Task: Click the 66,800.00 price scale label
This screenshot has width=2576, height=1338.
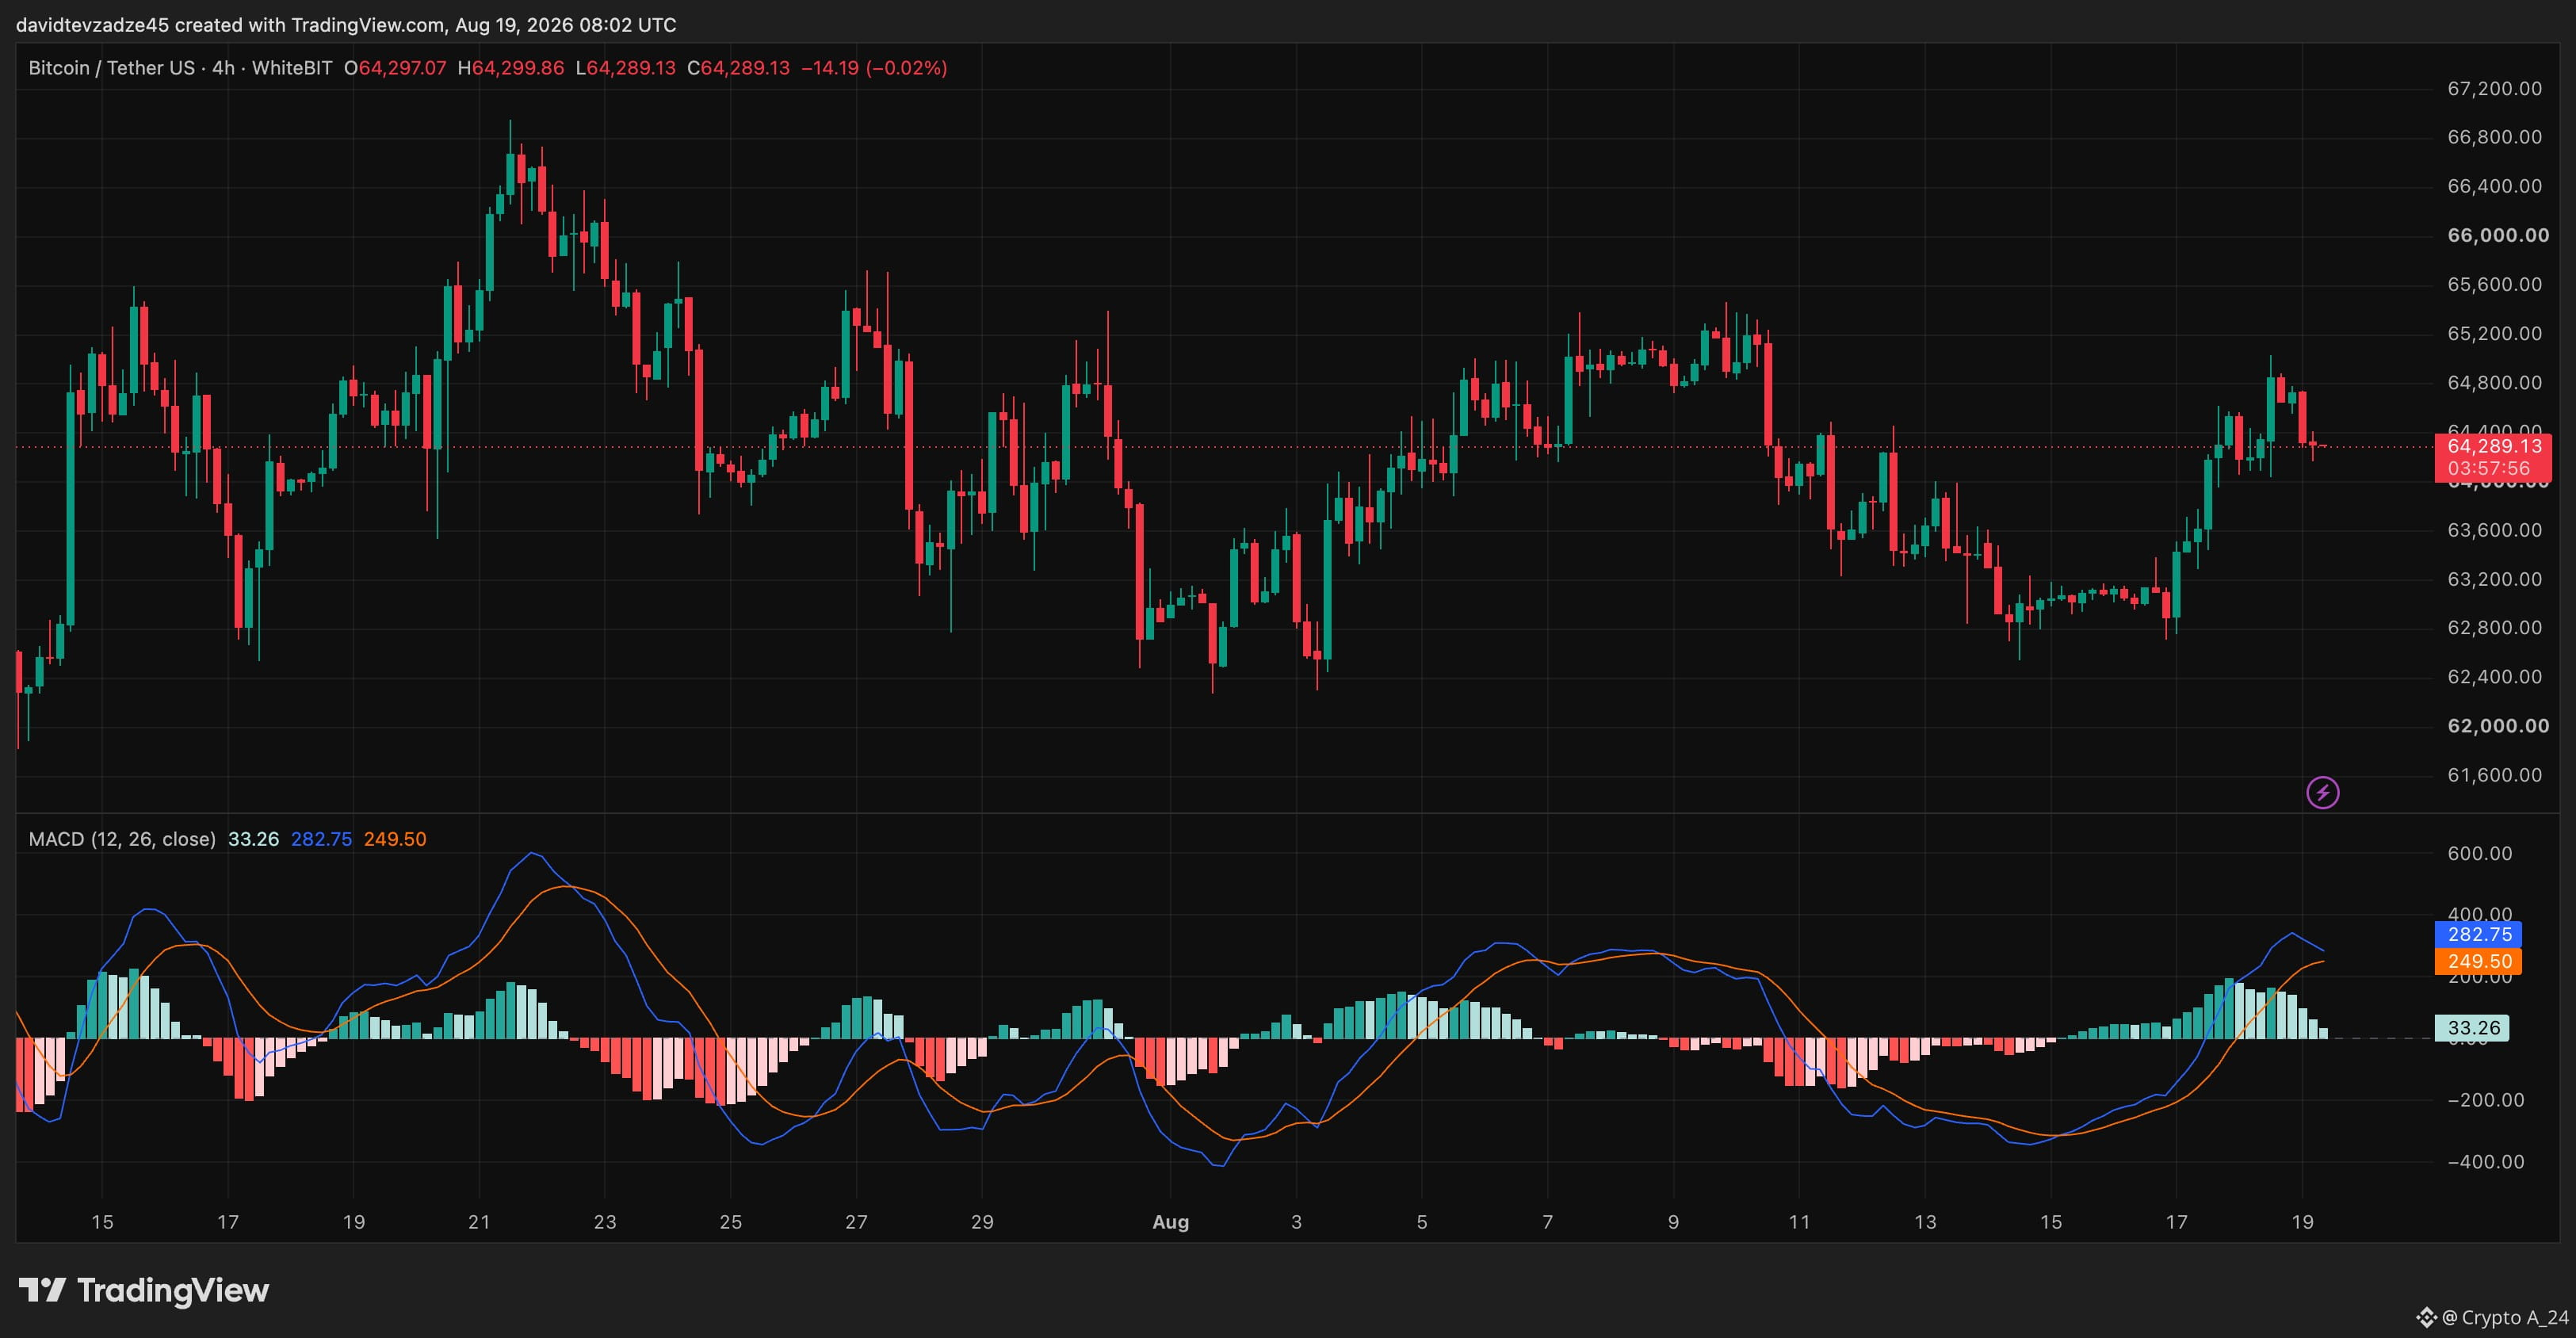Action: point(2495,137)
